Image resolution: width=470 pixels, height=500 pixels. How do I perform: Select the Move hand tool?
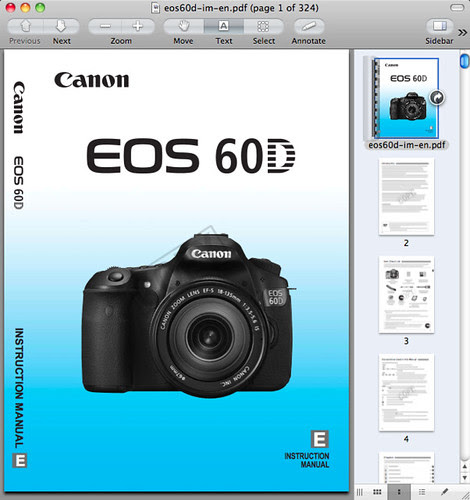183,26
